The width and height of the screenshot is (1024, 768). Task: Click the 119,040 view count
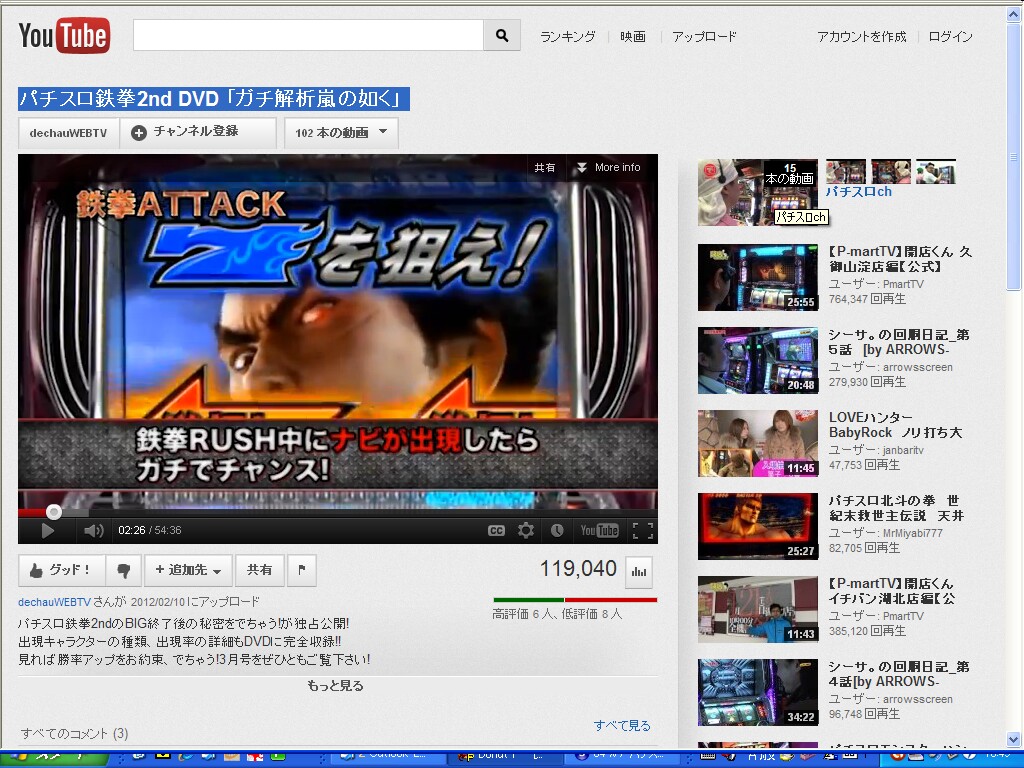click(578, 568)
